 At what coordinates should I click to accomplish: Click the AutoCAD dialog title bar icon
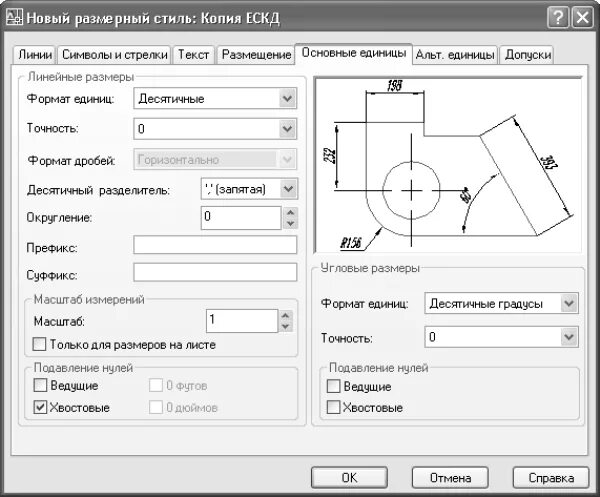[15, 18]
